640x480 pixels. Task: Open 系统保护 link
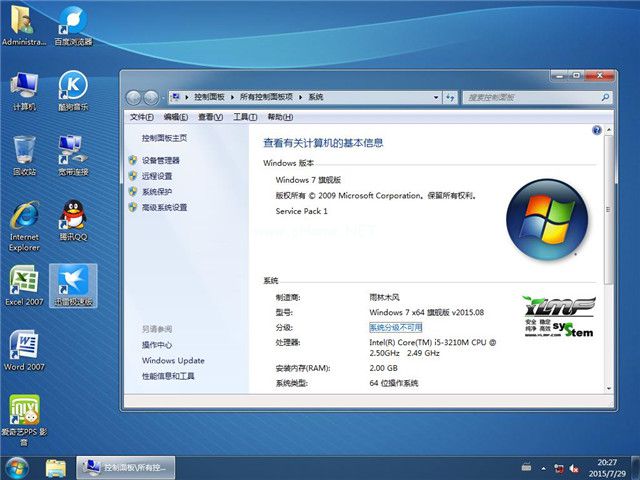157,191
